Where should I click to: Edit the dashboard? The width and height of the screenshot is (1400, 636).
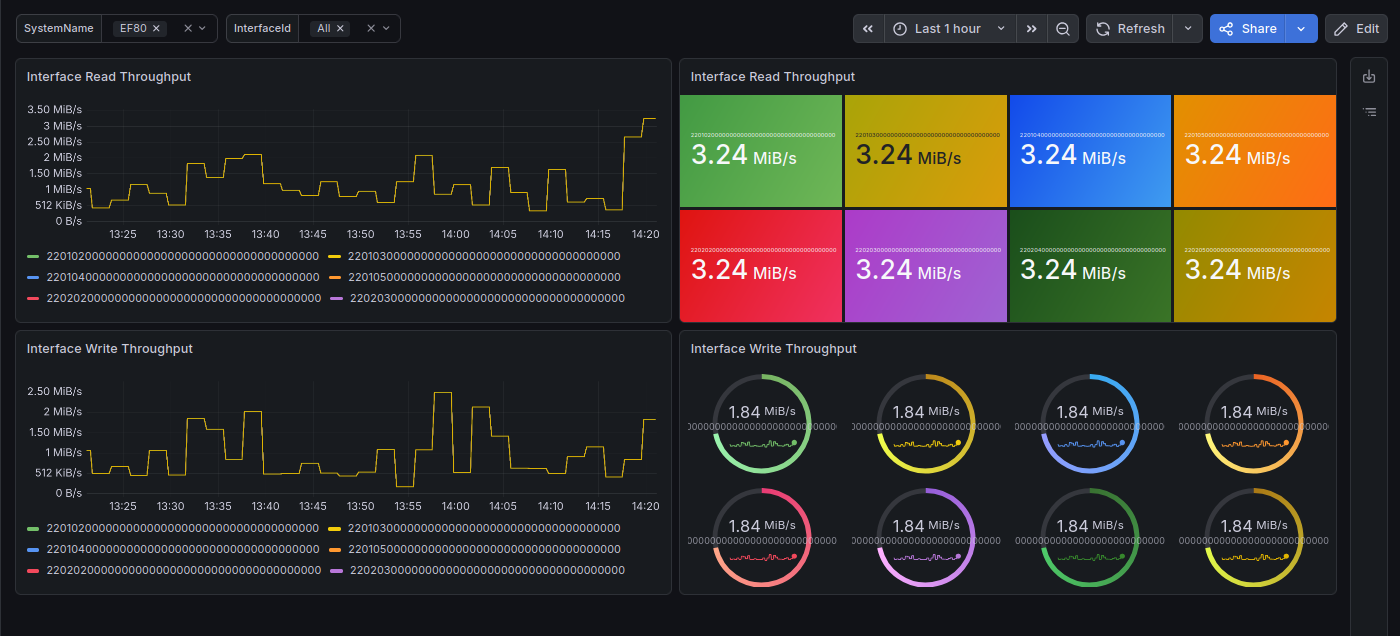[1356, 29]
